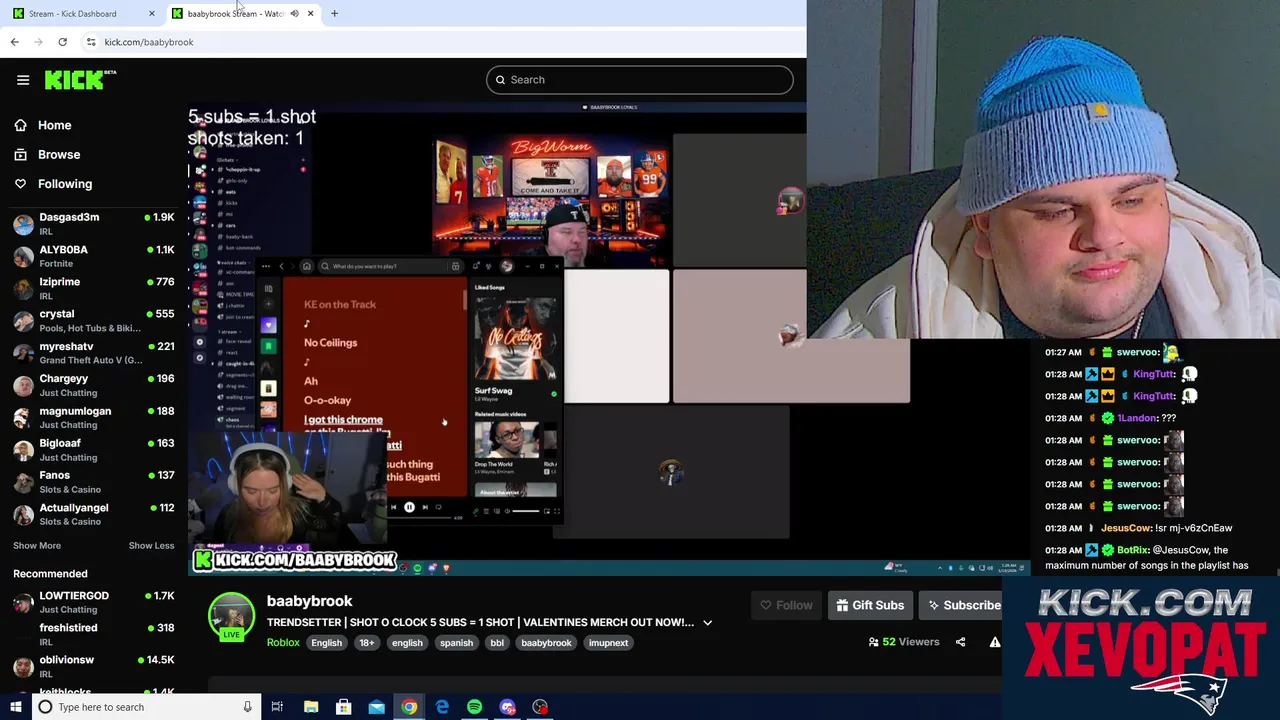Select the baabybrook Stream tab
1280x720 pixels.
(243, 14)
